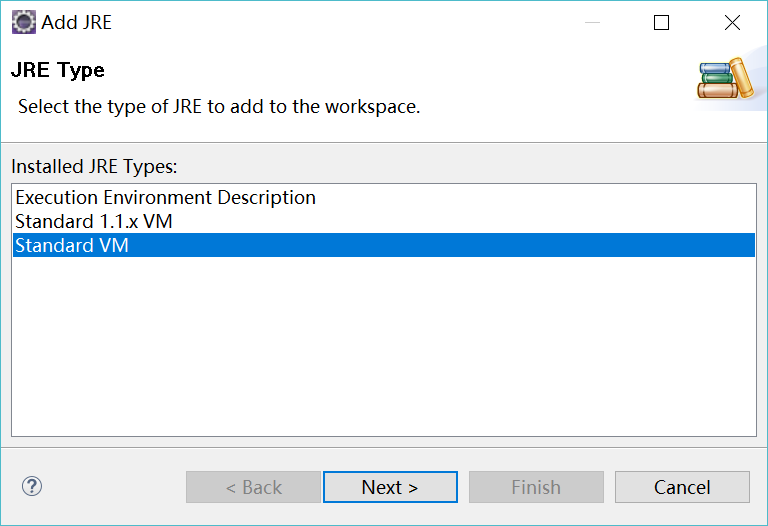Click the Next > button
Viewport: 768px width, 526px height.
[390, 487]
